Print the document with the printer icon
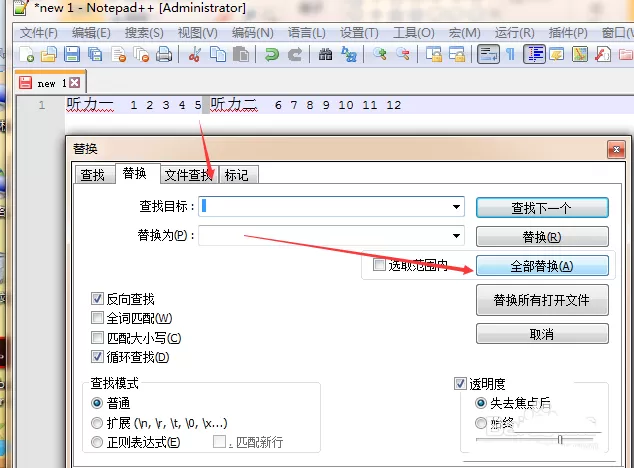The width and height of the screenshot is (634, 468). tap(164, 55)
